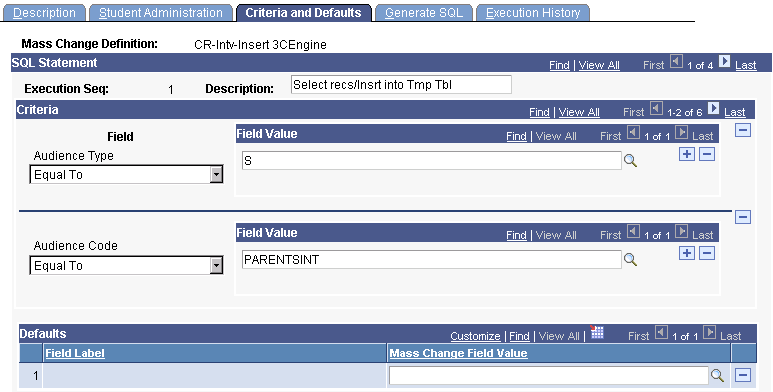
Task: Click Find link in SQL Statement header
Action: [559, 65]
